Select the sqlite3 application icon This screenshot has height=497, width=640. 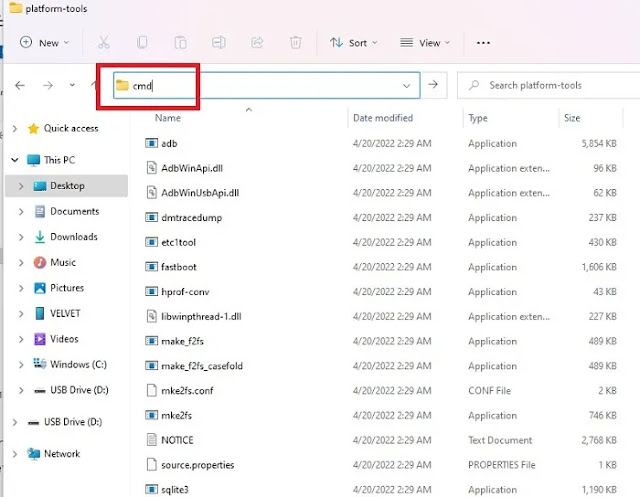pos(151,489)
